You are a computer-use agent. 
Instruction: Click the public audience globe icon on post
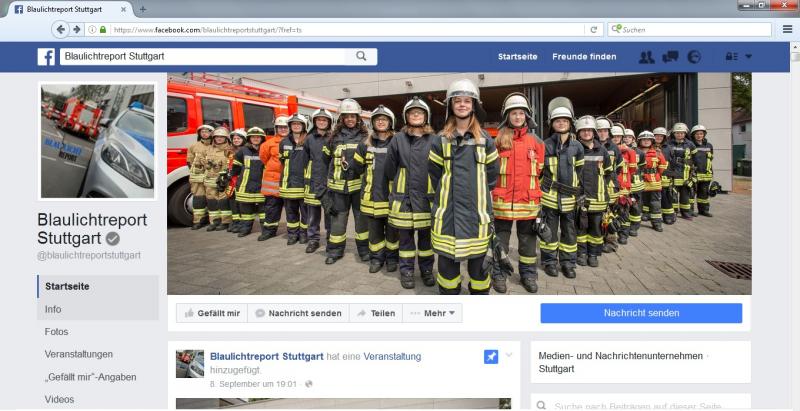pos(308,384)
